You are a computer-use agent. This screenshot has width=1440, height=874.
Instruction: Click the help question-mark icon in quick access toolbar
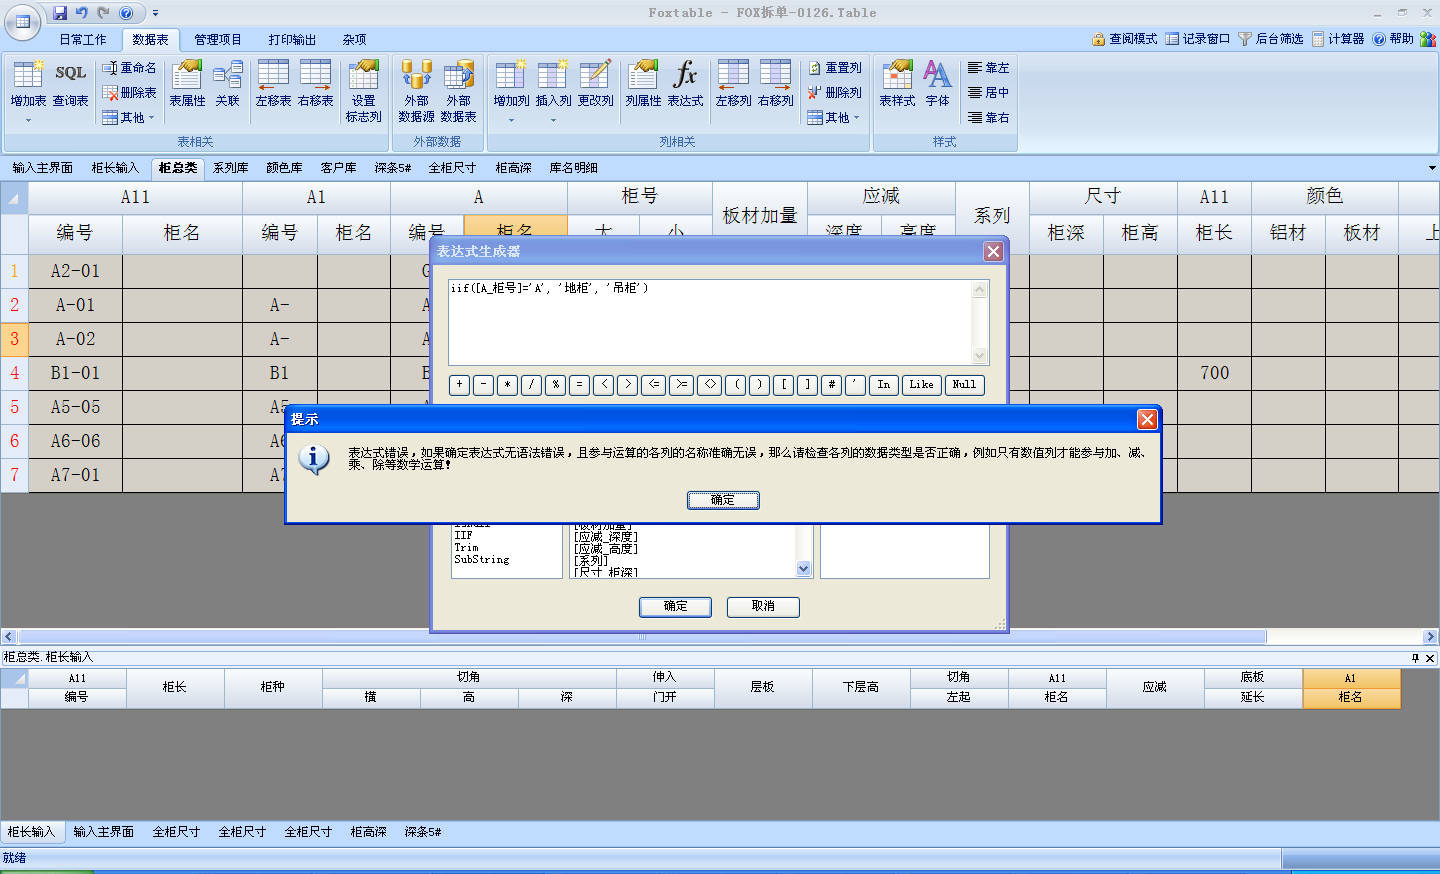(126, 13)
